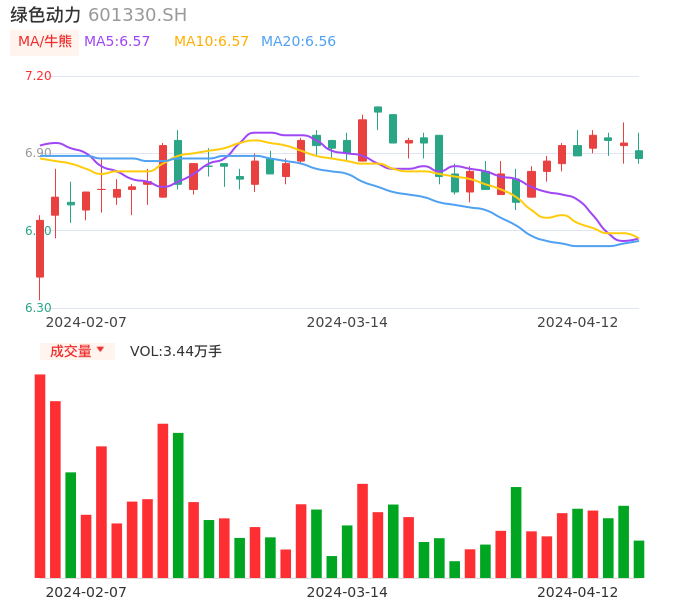This screenshot has width=686, height=606.
Task: Click the 6.90 price axis label
Action: click(38, 153)
